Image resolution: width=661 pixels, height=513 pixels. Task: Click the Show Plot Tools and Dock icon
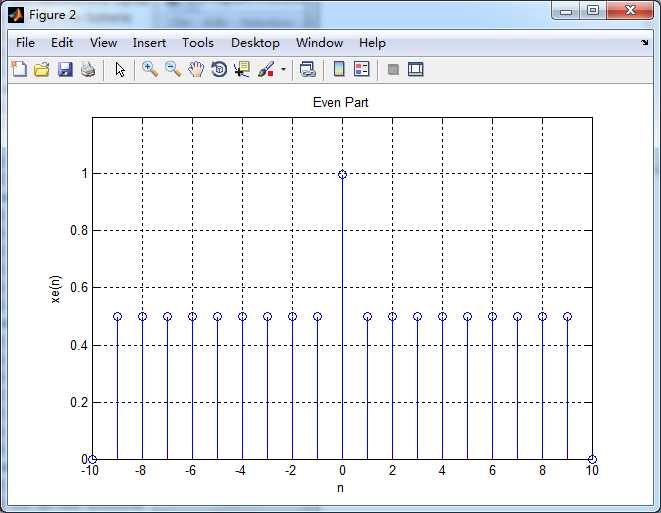tap(416, 69)
